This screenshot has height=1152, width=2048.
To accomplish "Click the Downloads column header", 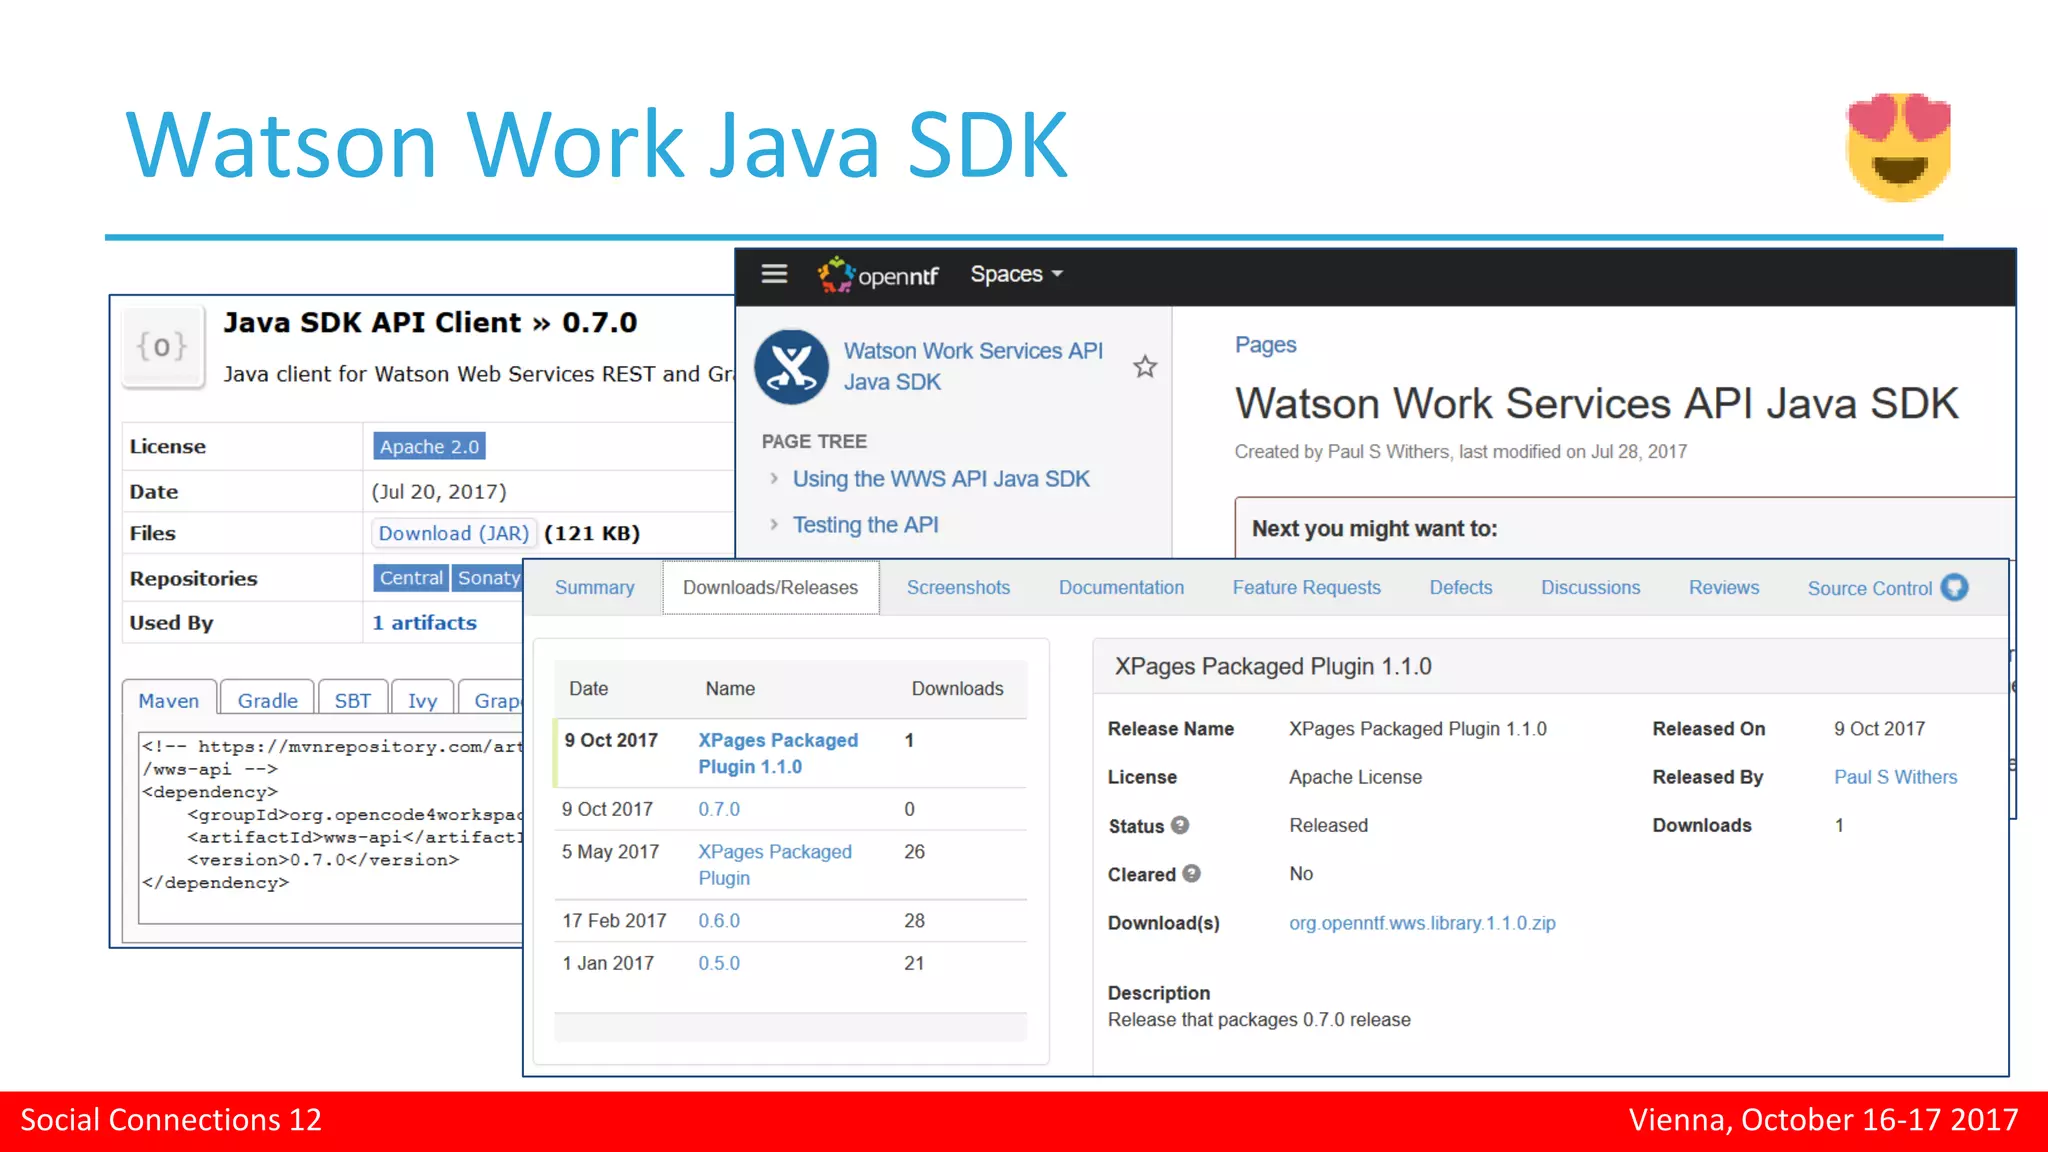I will pyautogui.click(x=957, y=689).
